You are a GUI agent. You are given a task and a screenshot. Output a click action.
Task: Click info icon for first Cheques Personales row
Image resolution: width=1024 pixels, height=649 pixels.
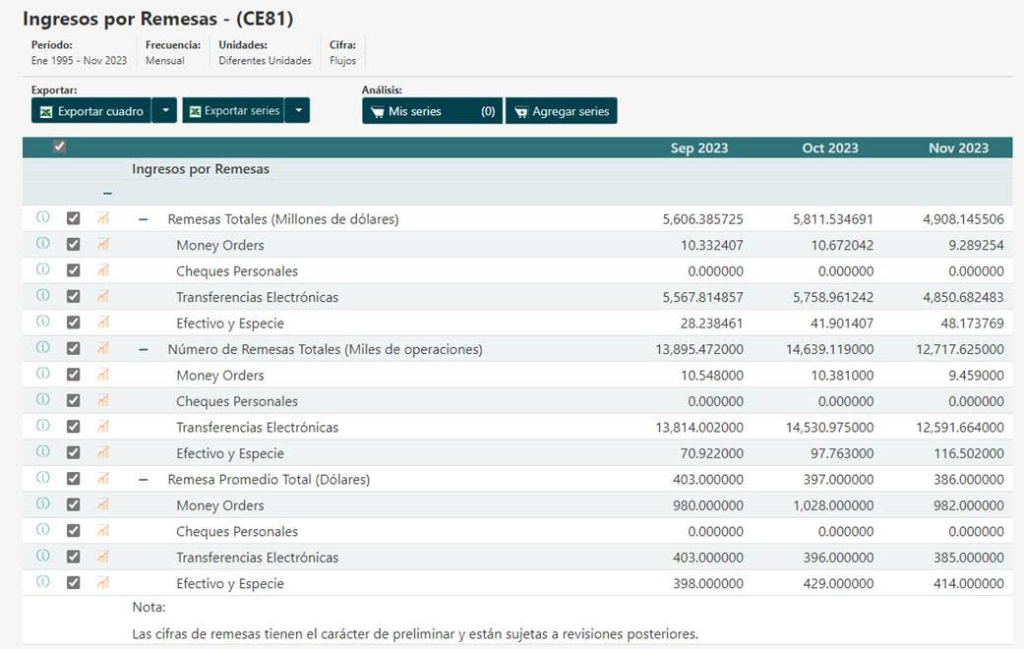click(43, 270)
